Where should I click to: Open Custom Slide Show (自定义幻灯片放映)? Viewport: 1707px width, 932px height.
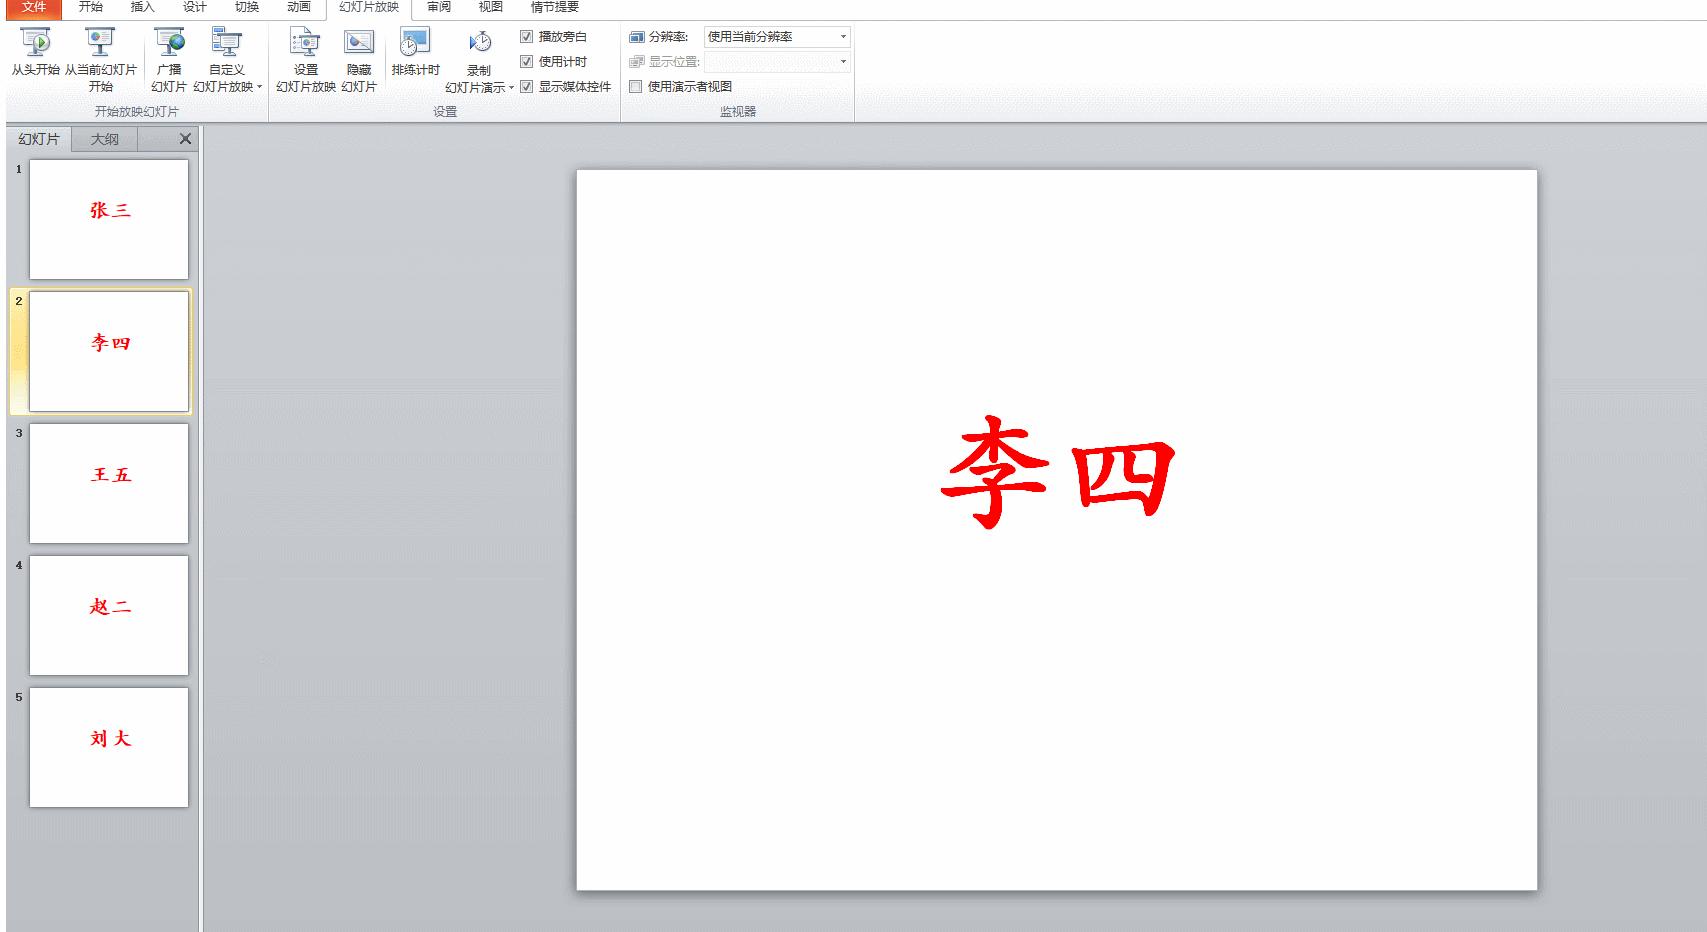click(227, 60)
